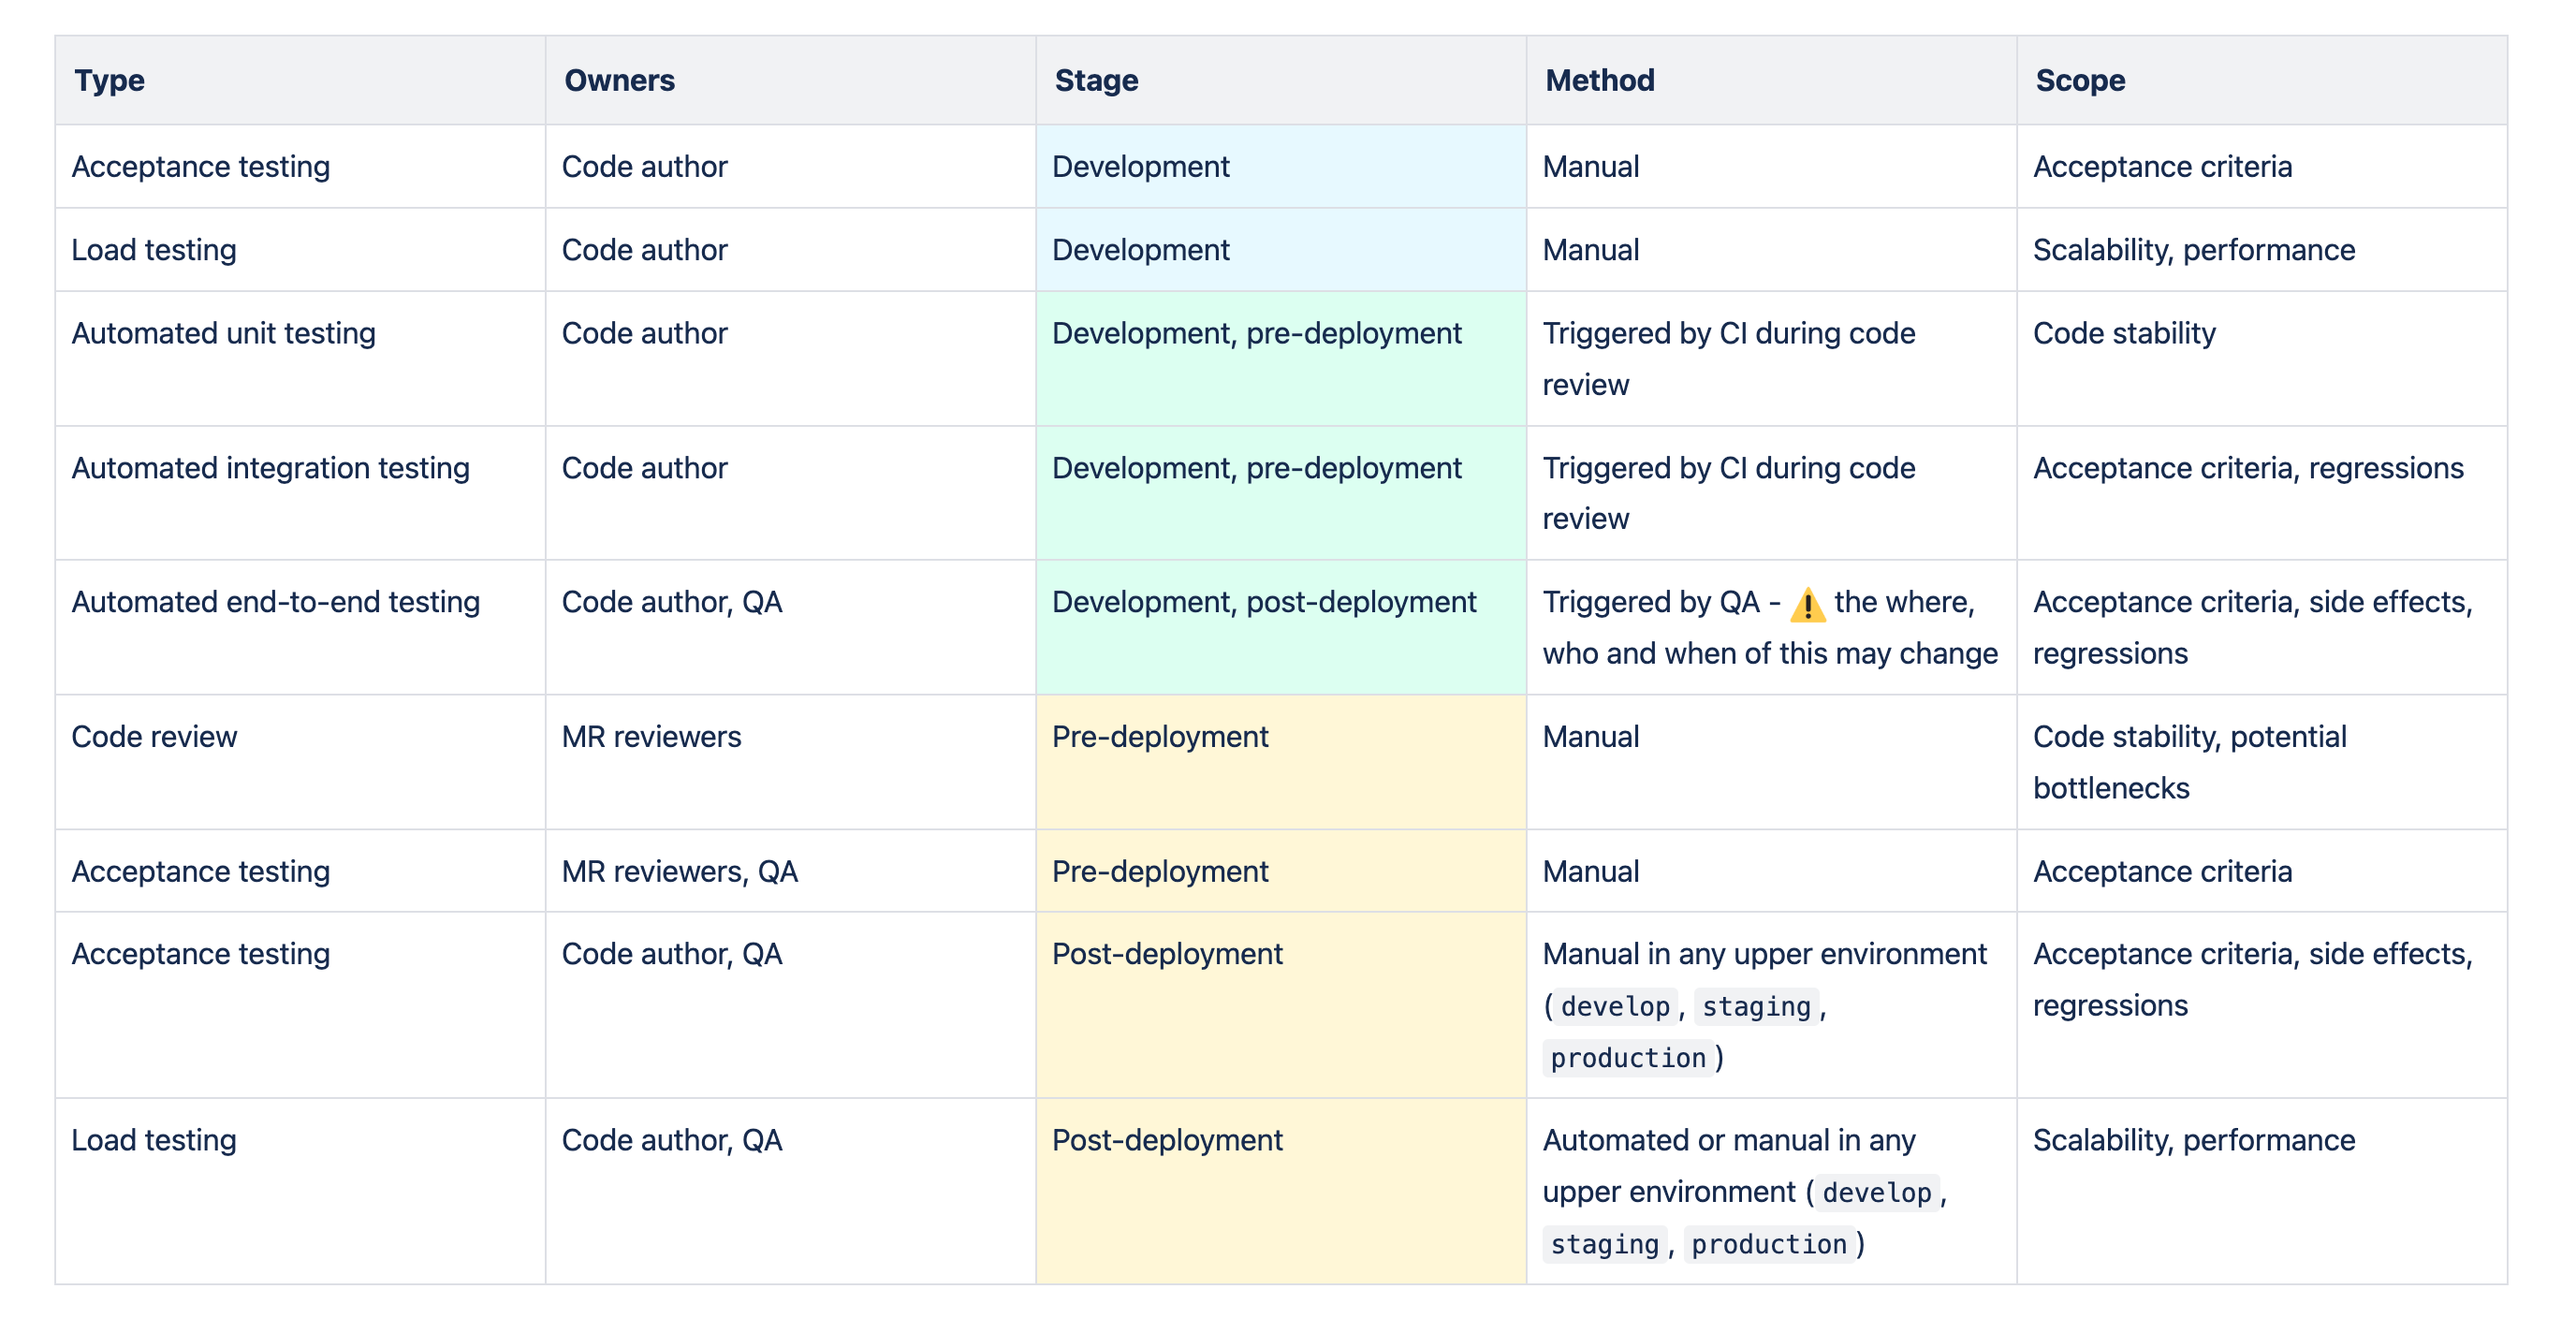Click the Development, post-deployment green cell
2576x1333 pixels.
[1263, 602]
